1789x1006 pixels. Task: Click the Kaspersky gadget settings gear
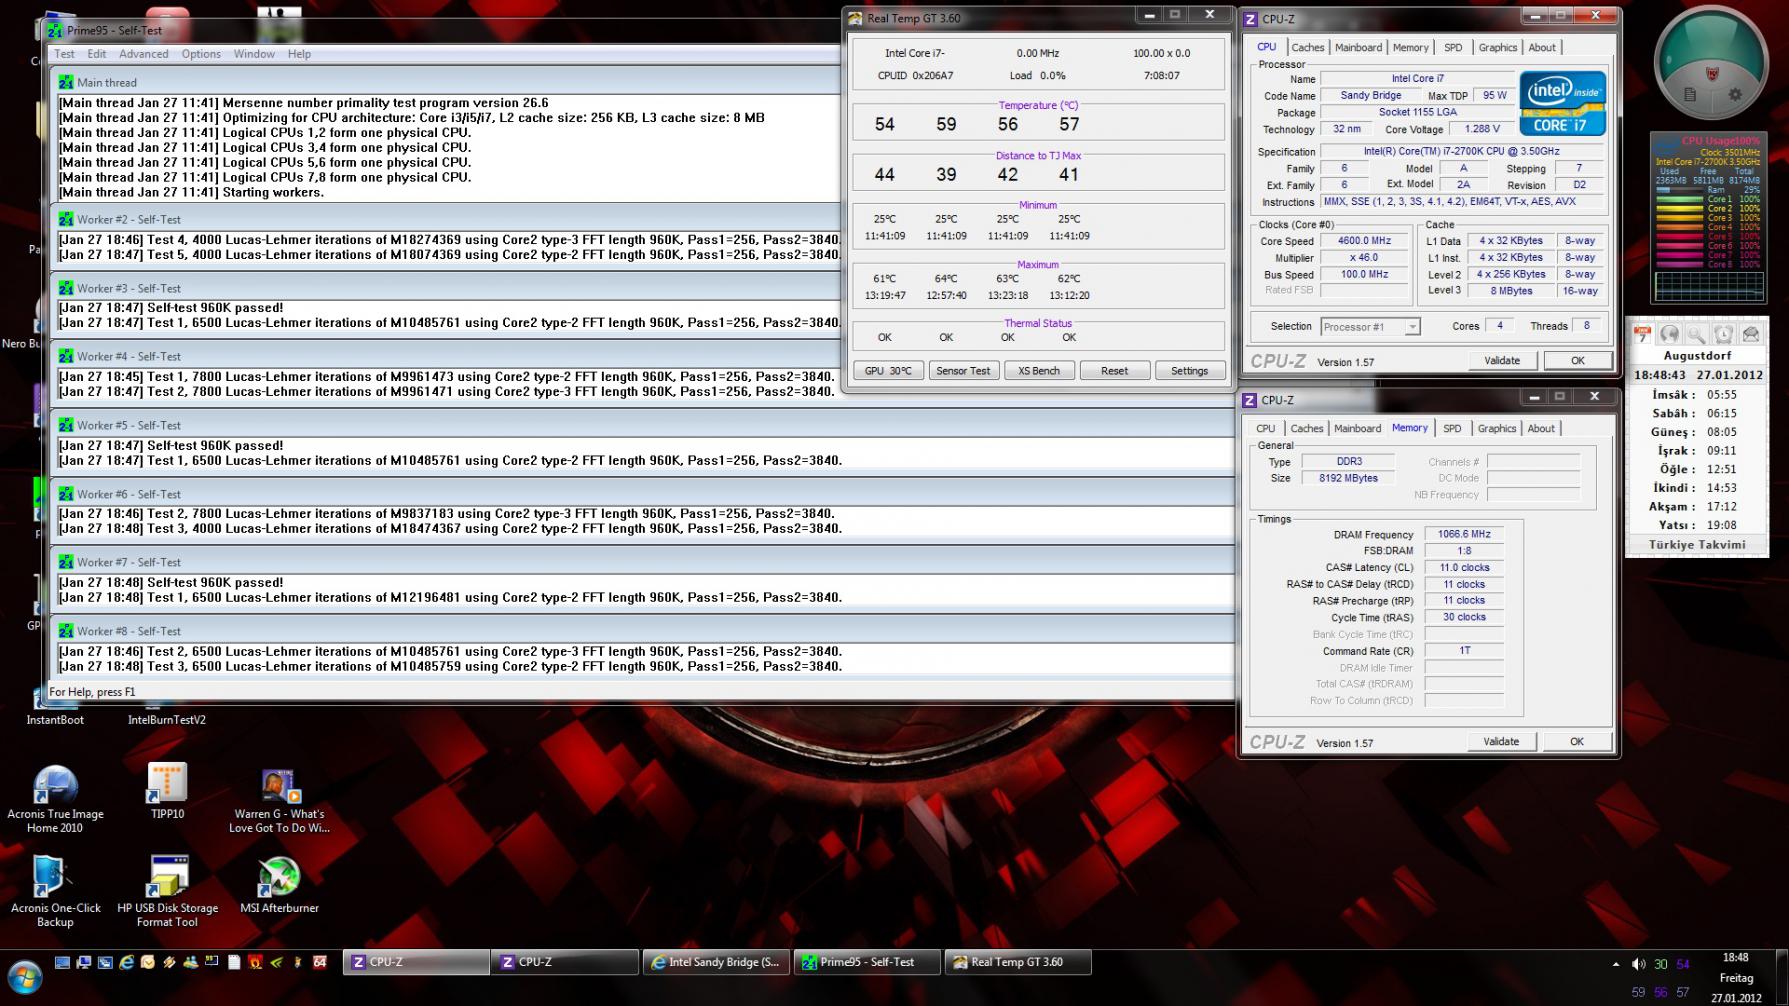tap(1735, 95)
